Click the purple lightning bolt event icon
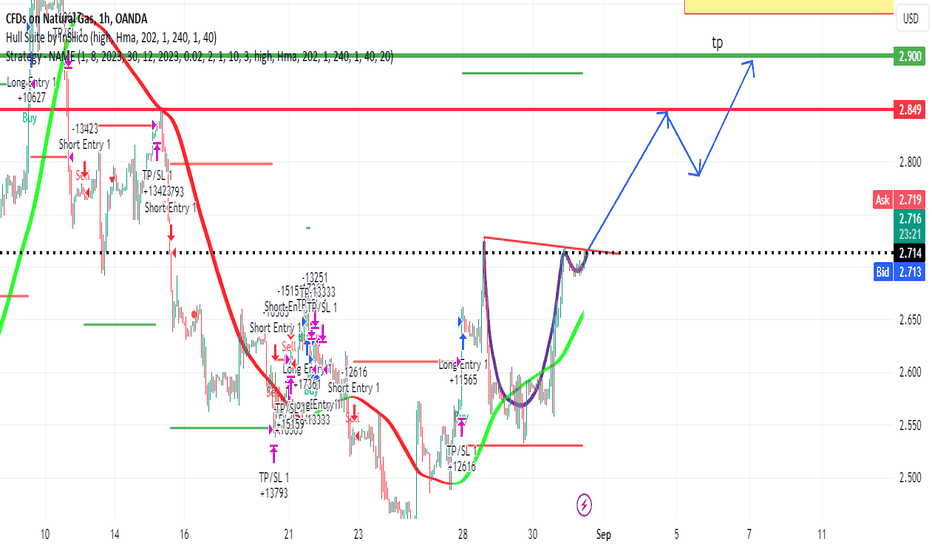Viewport: 932px width, 550px height. 584,505
